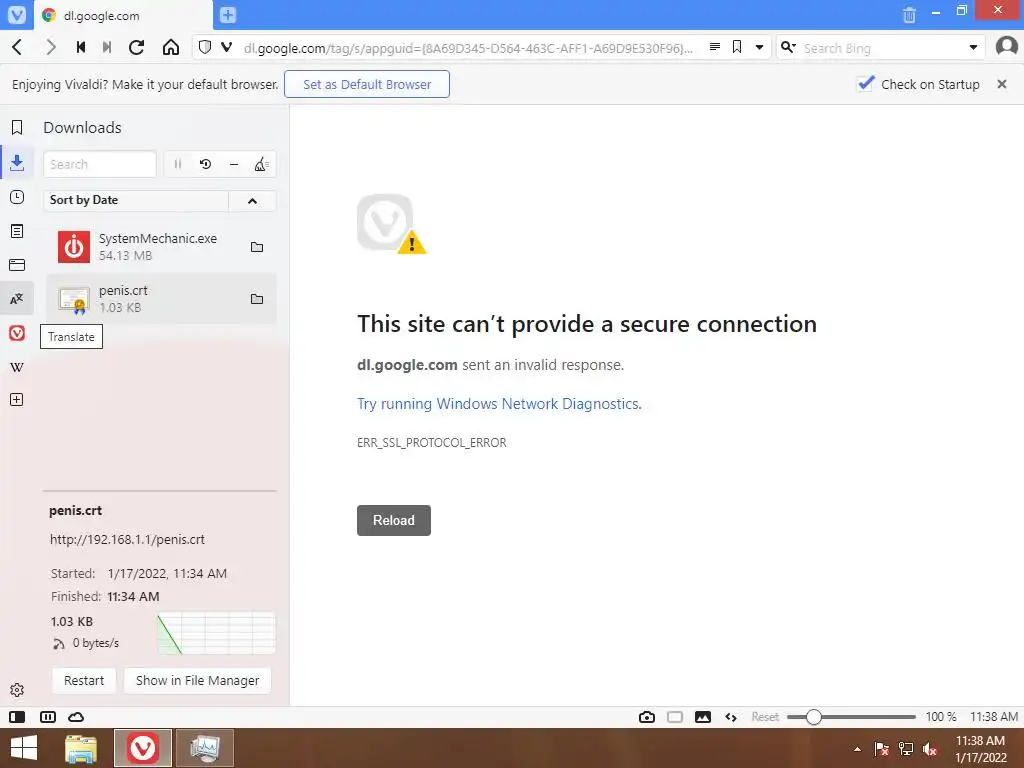Open Page Actions code icon
Viewport: 1024px width, 768px height.
click(731, 717)
